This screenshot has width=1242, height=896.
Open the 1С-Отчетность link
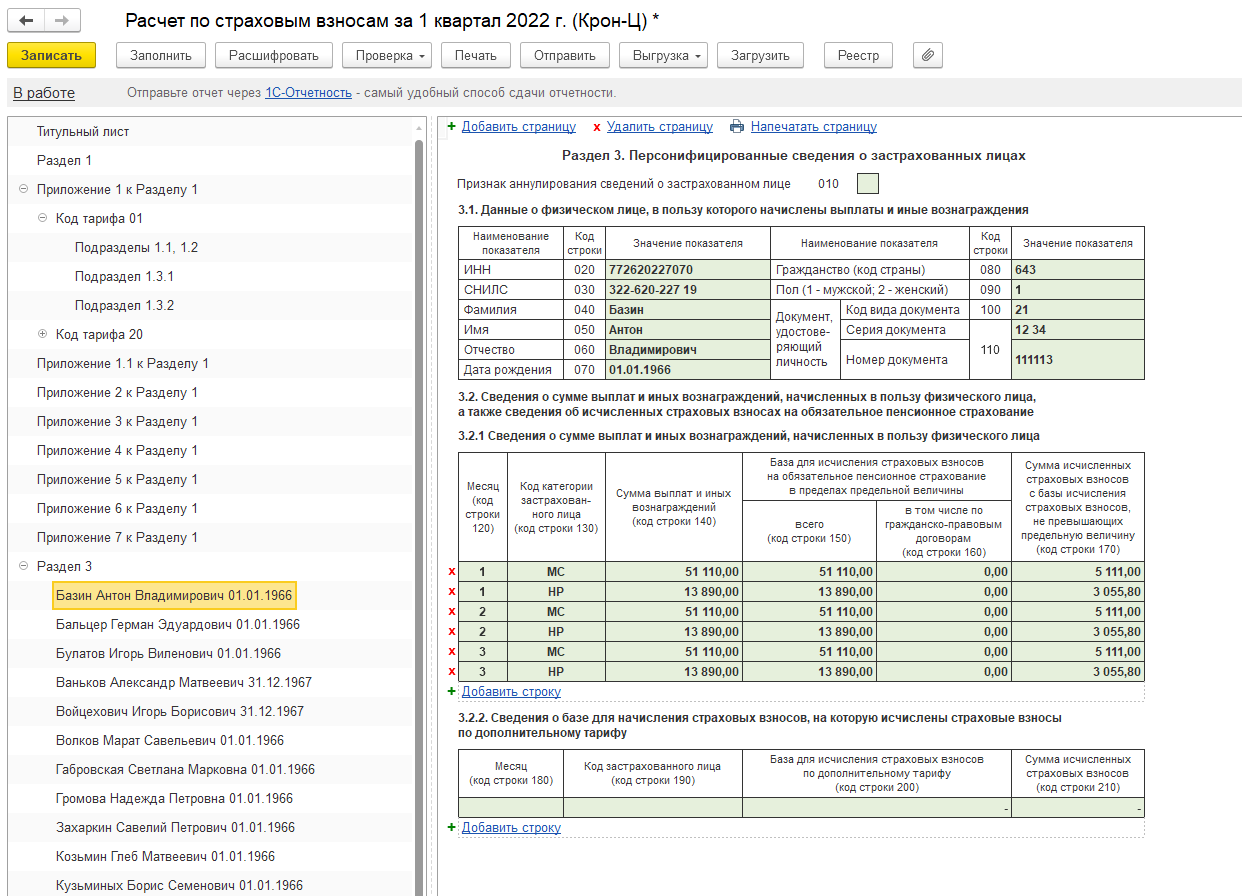point(308,93)
